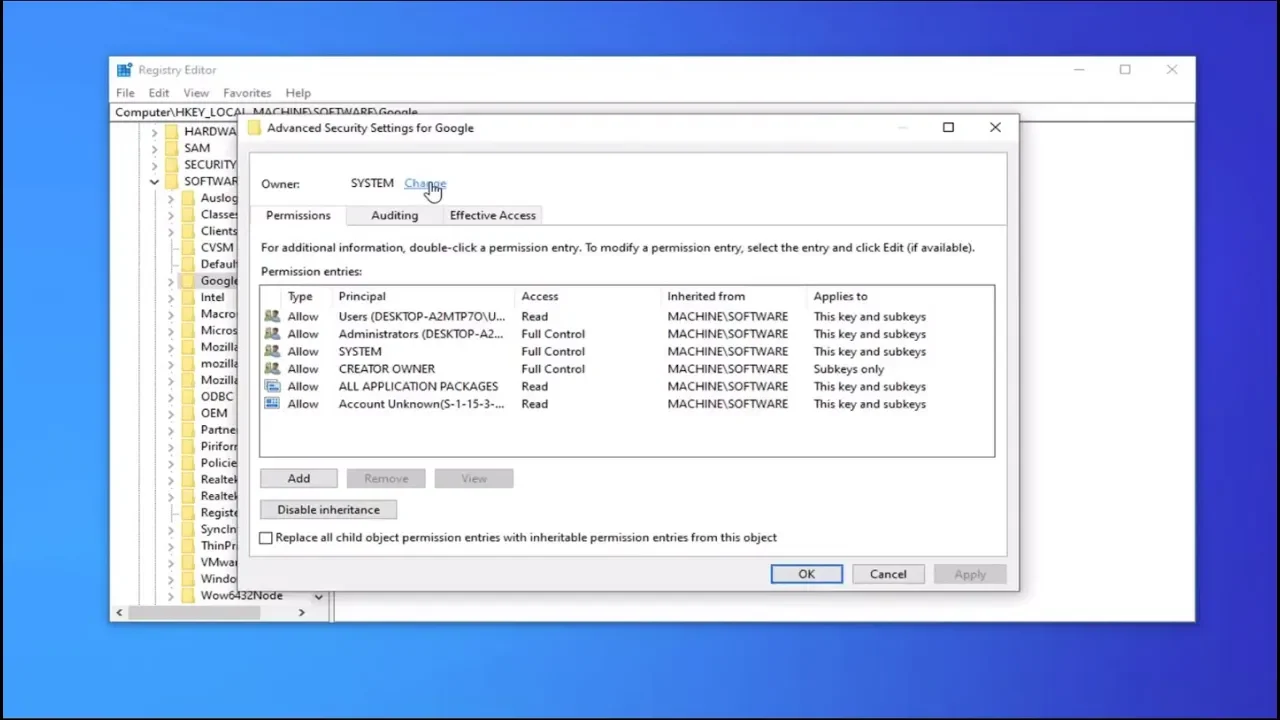Click the Registry Editor title bar icon
Screen dimensions: 1280x720
[x=124, y=70]
